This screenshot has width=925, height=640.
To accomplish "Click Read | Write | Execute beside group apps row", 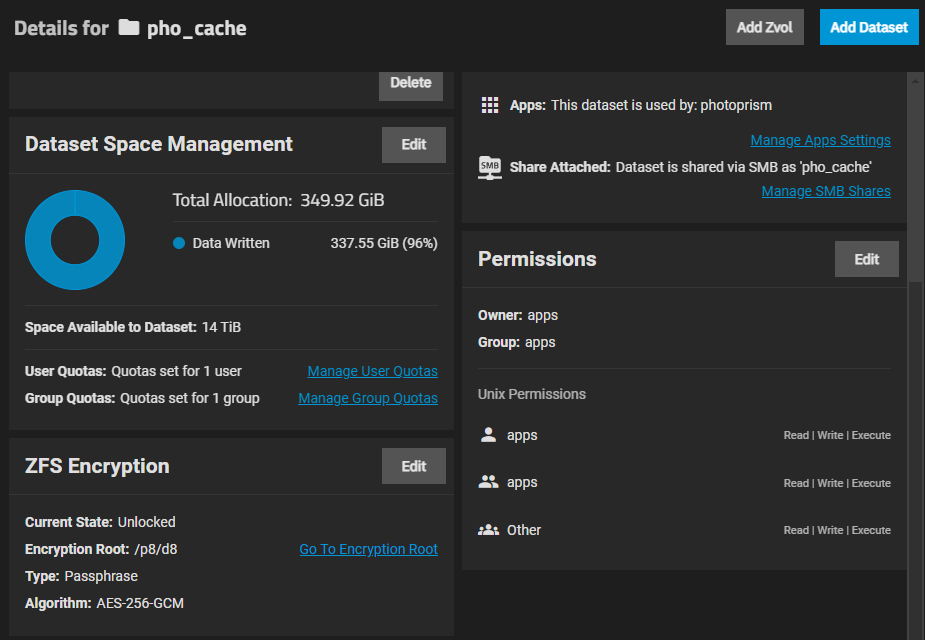I will [x=837, y=483].
